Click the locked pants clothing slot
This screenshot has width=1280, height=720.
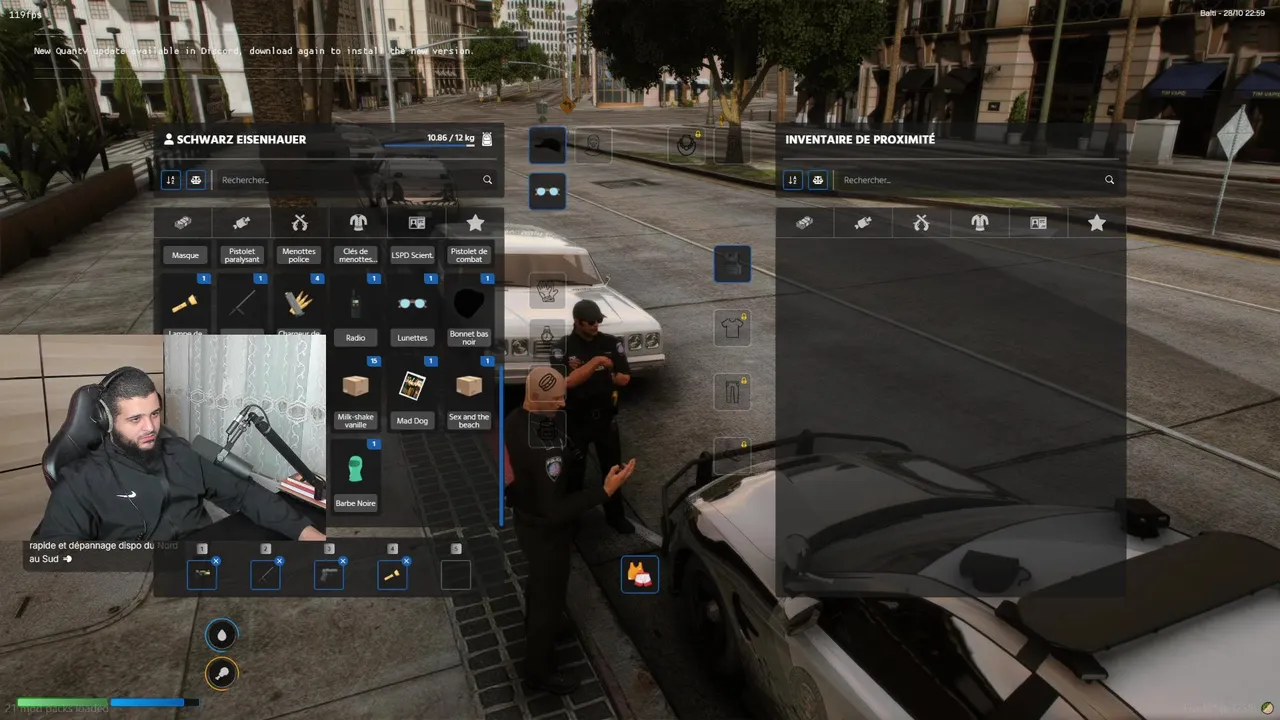click(732, 392)
